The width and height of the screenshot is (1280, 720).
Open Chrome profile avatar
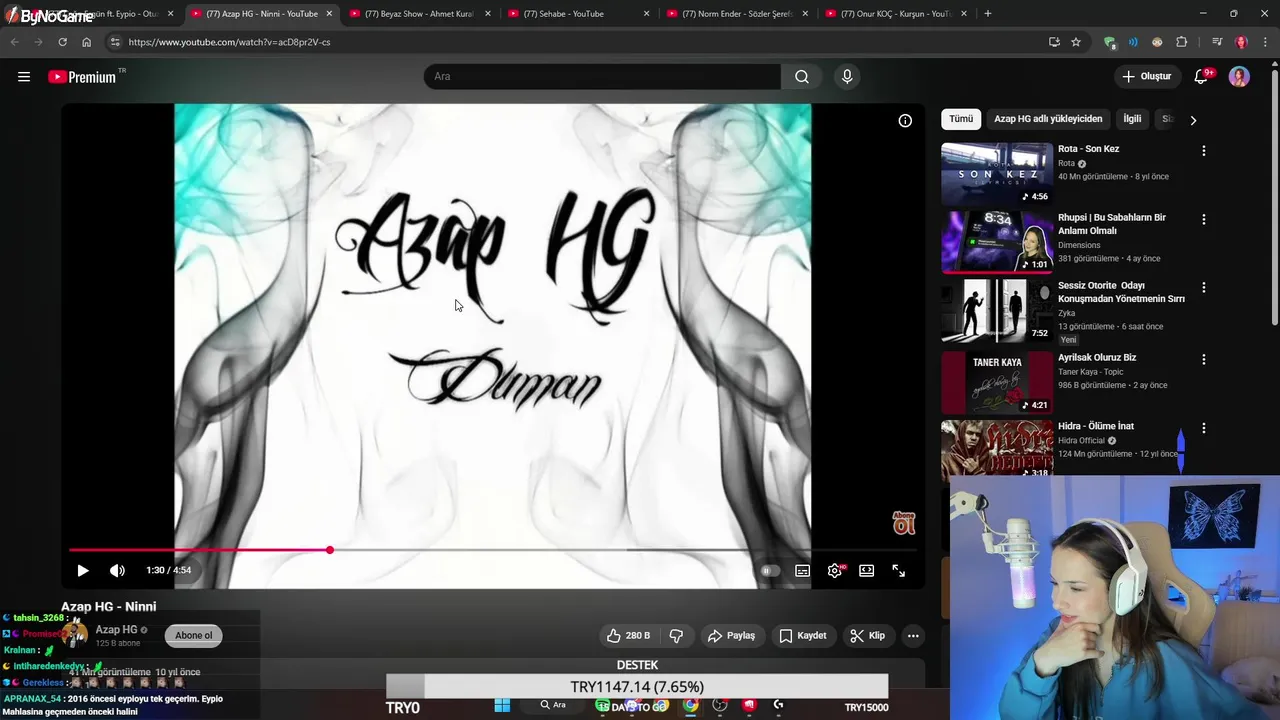pyautogui.click(x=1241, y=42)
